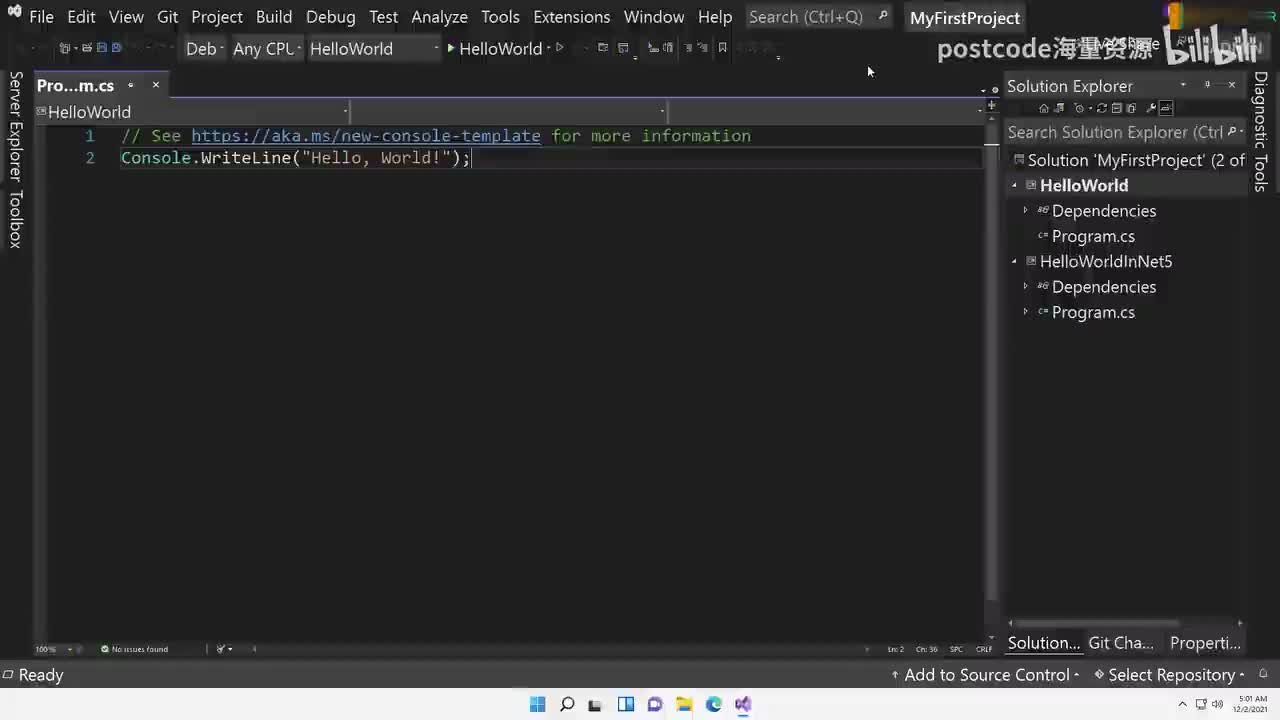Collapse All nodes in Solution Explorer
The width and height of the screenshot is (1280, 720).
pos(1116,108)
